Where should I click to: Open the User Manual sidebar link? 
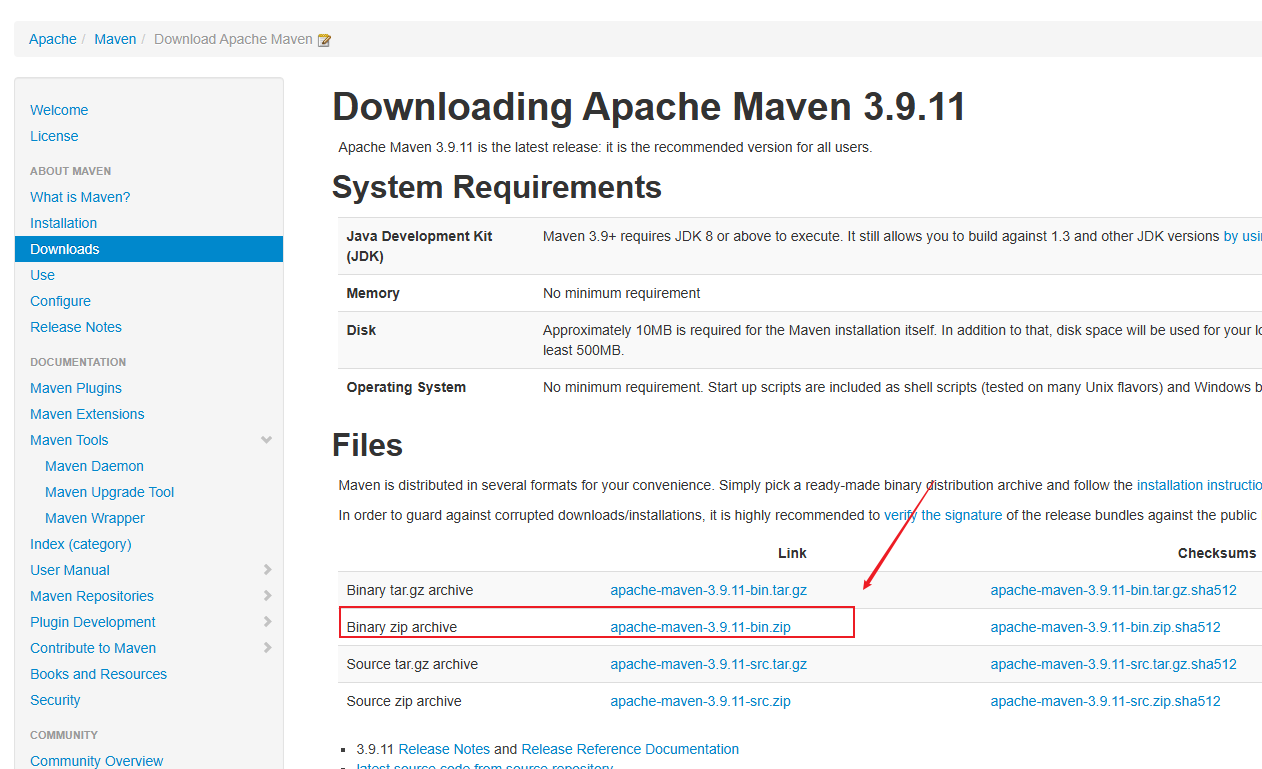pyautogui.click(x=70, y=570)
